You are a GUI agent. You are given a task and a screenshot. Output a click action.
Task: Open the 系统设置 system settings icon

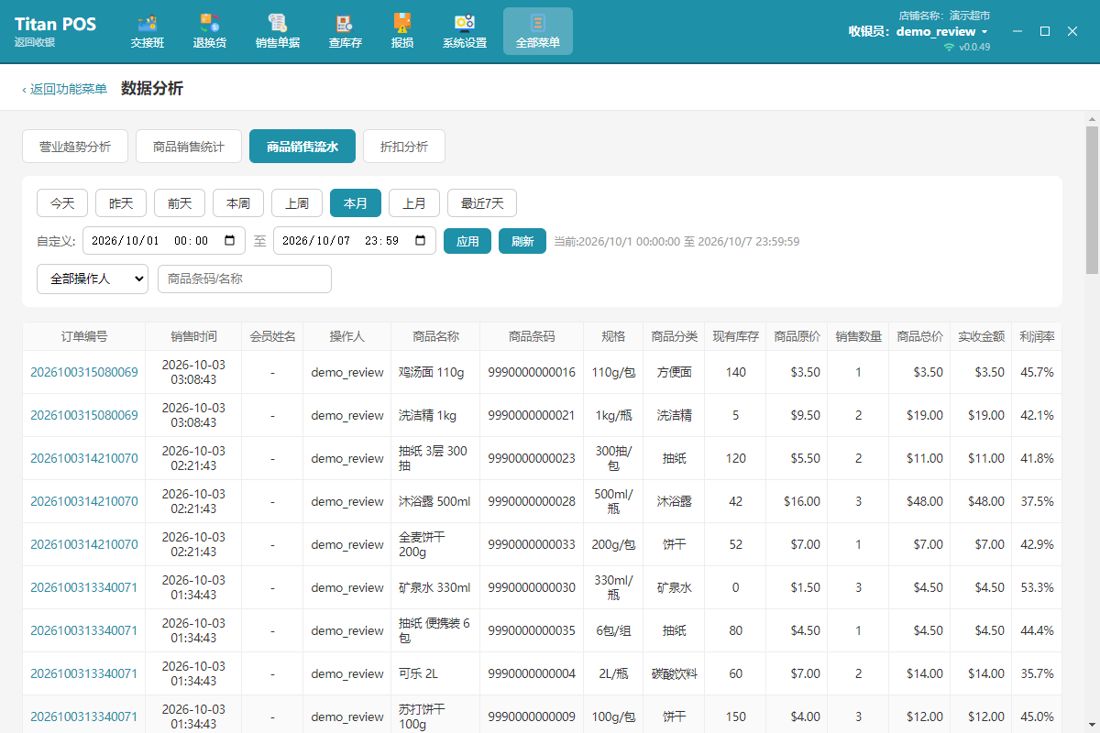(464, 32)
